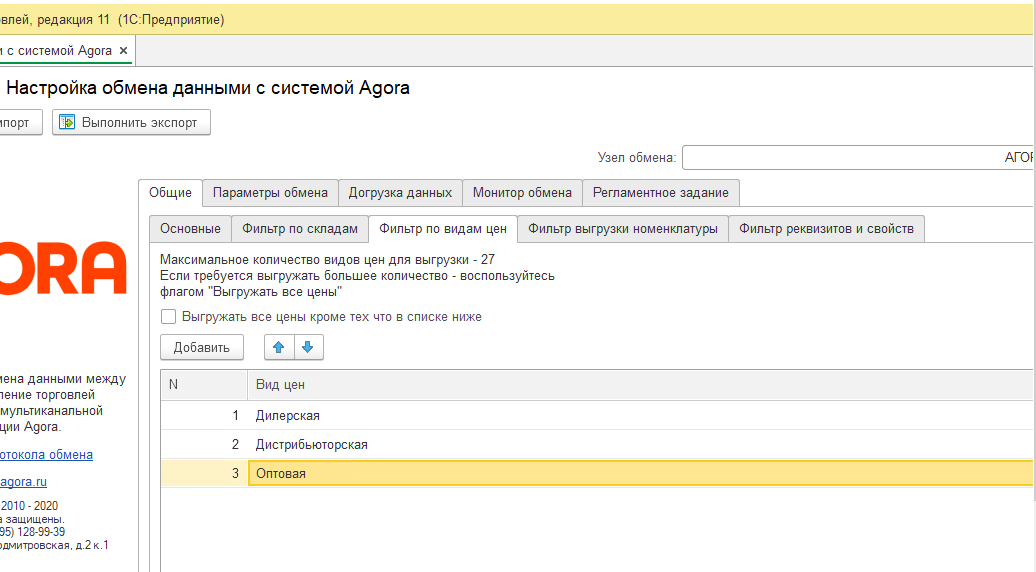Go to the Регламентное задание tab
Viewport: 1036px width, 572px height.
[661, 193]
